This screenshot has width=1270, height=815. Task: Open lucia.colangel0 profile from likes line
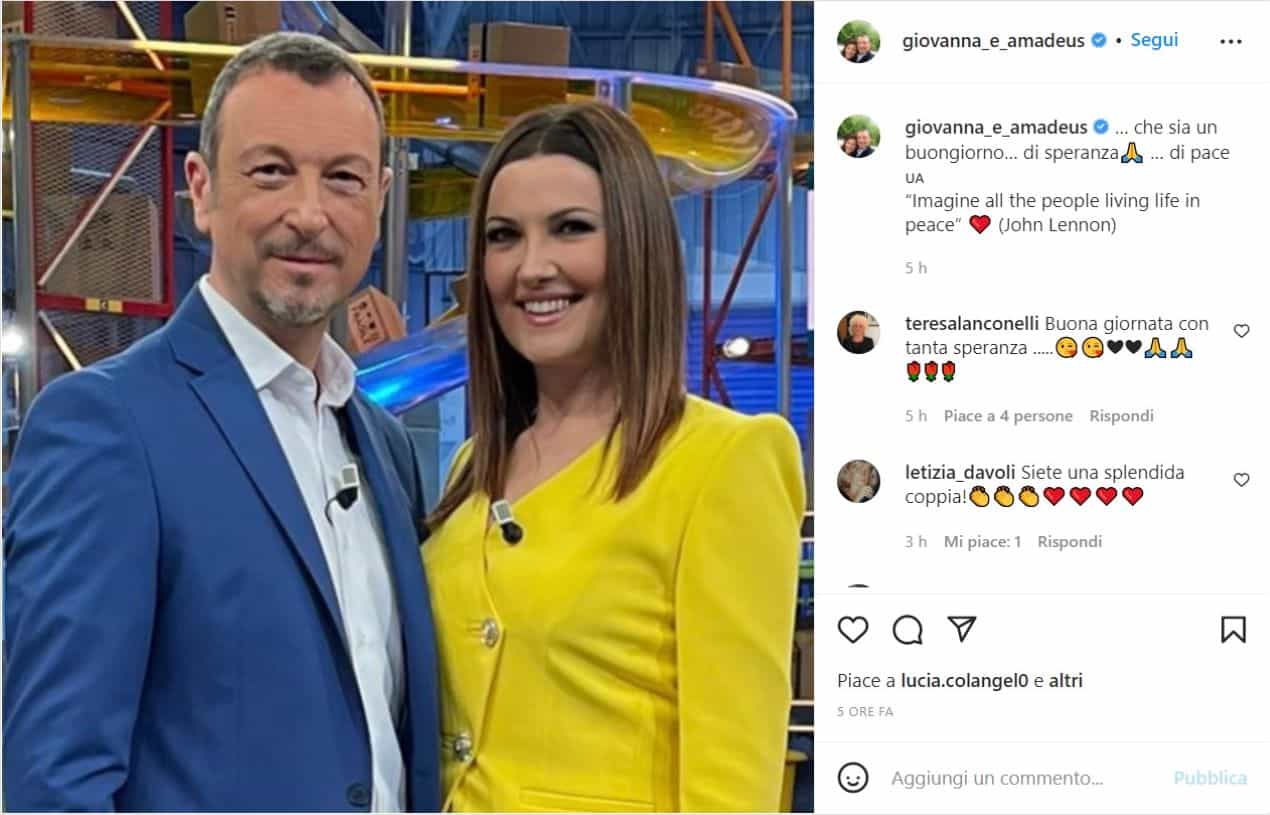click(x=965, y=681)
